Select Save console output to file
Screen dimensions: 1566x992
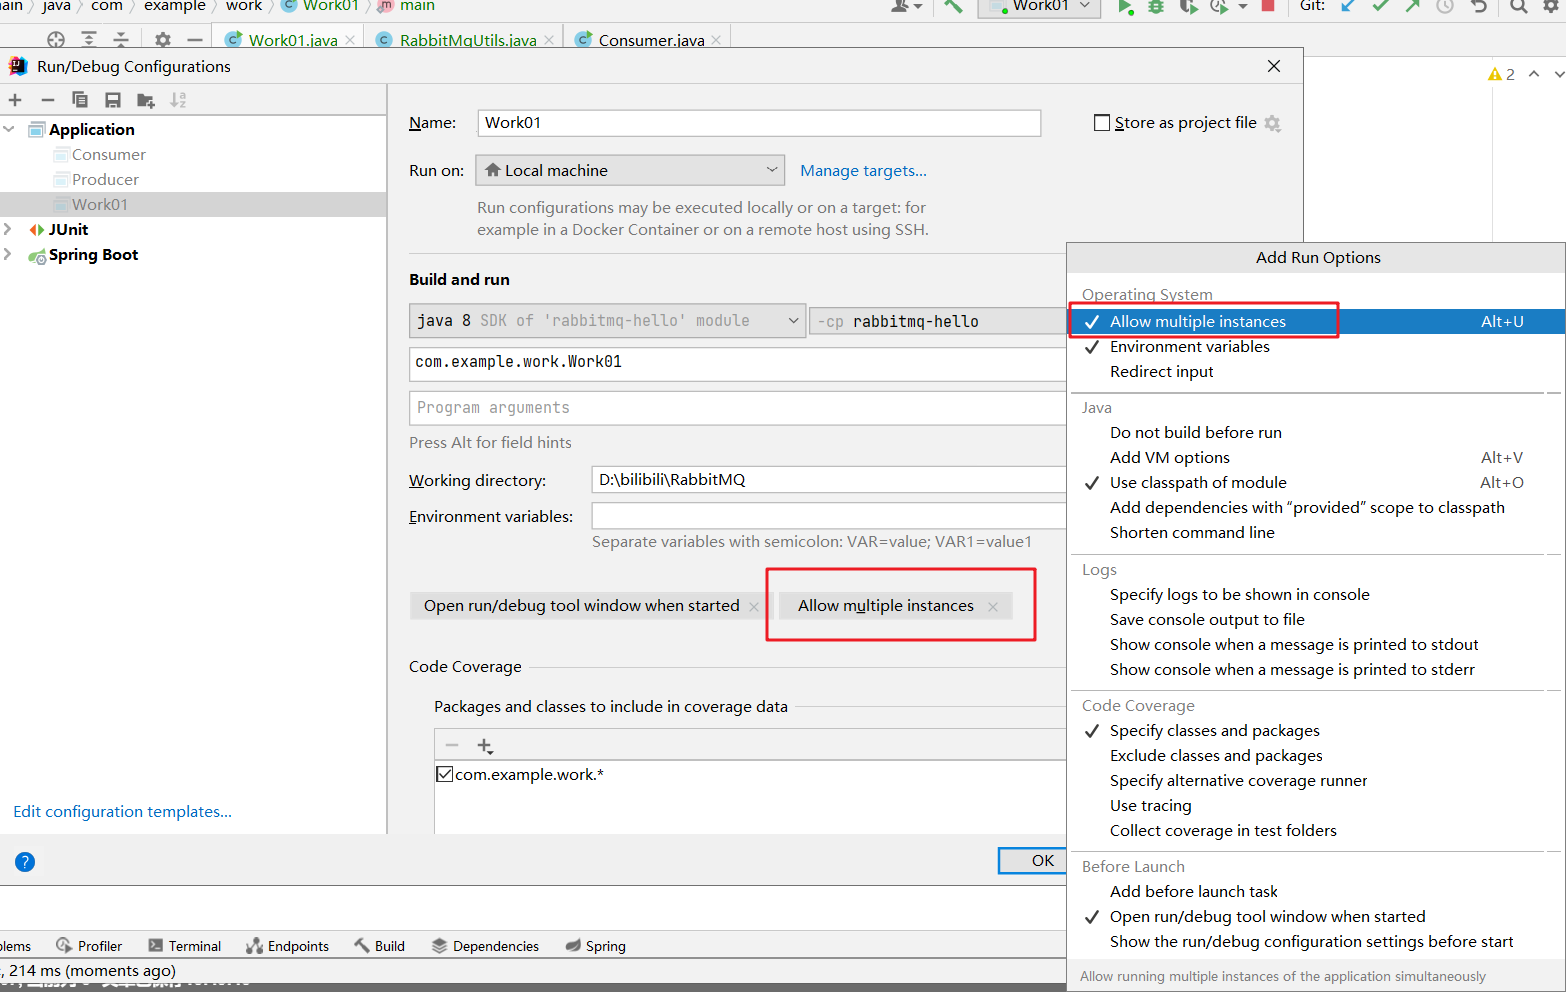(1316, 619)
